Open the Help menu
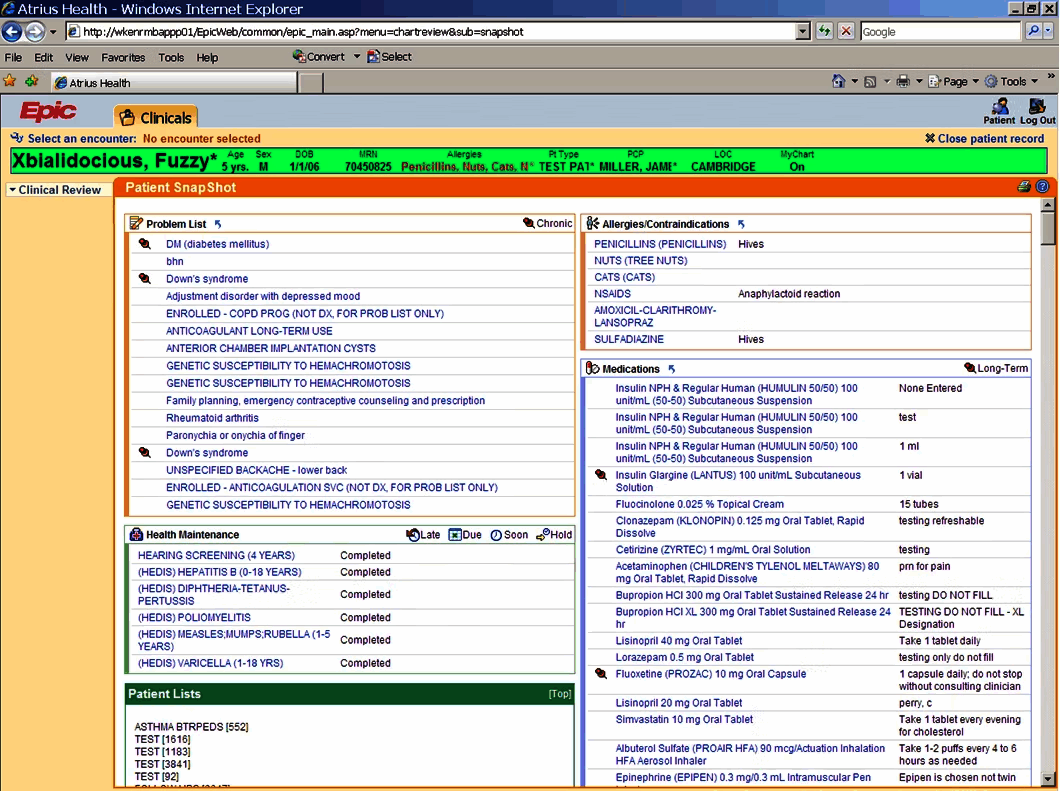The image size is (1060, 791). click(x=207, y=57)
